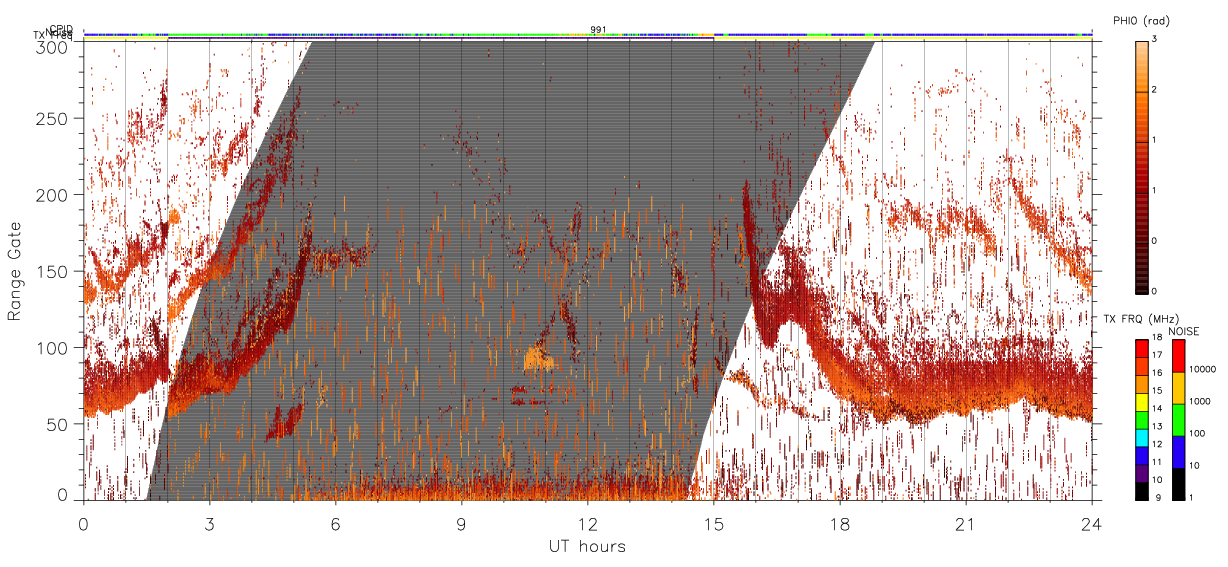Screen dimensions: 1228x567
Task: Click the red 17-18 MHz TX FRQ swatch
Action: (x=1142, y=349)
